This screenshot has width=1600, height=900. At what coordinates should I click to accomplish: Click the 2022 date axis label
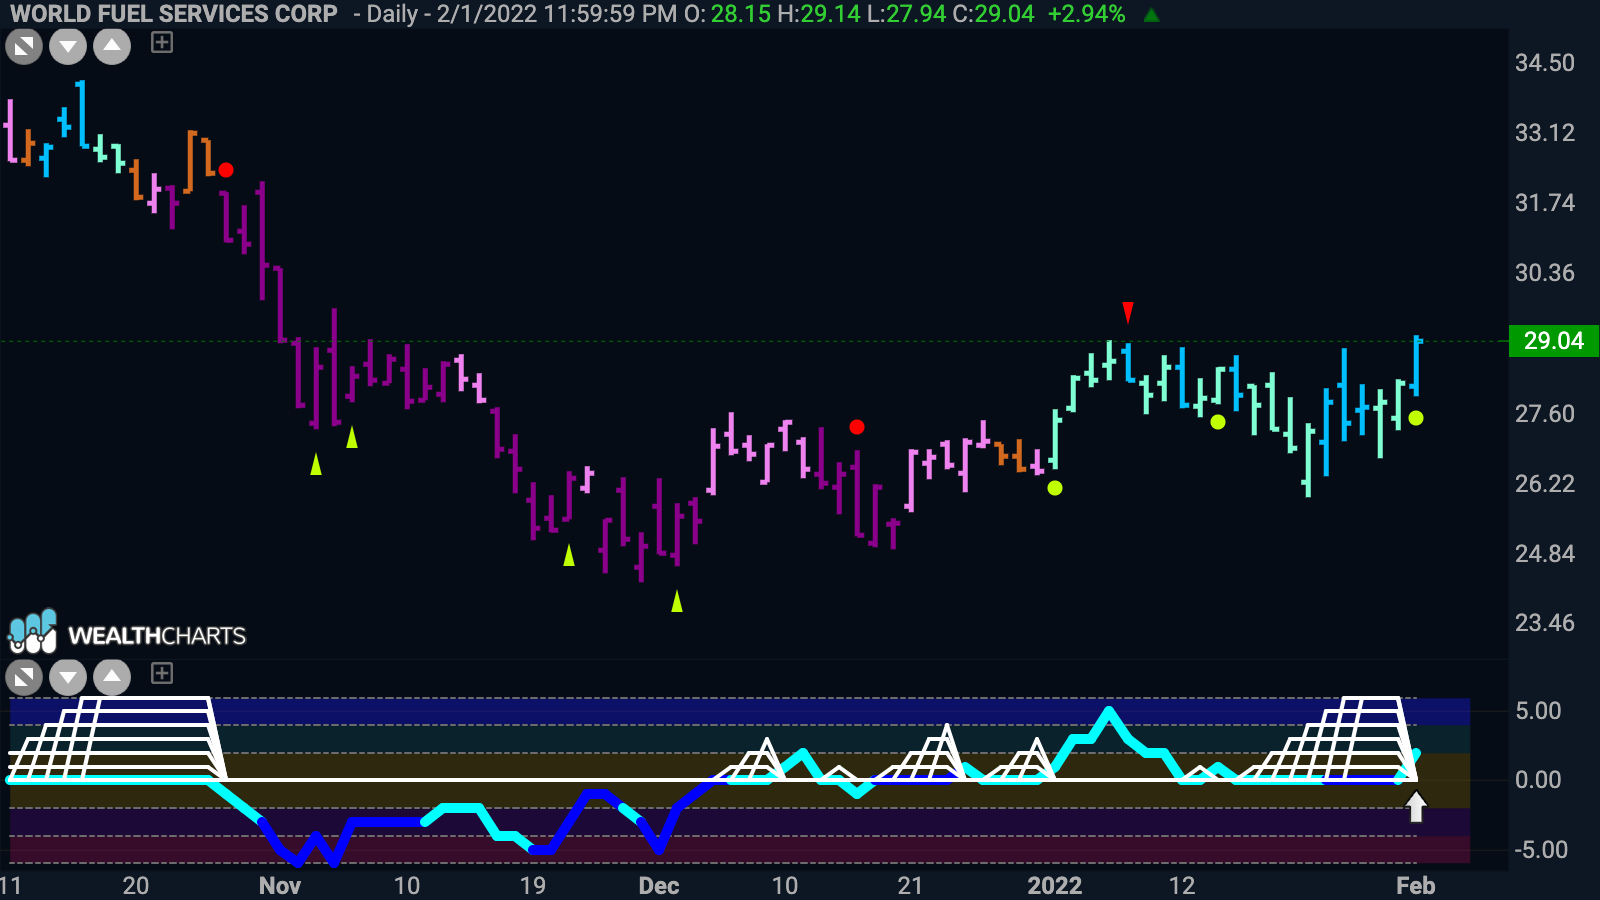pos(1055,886)
